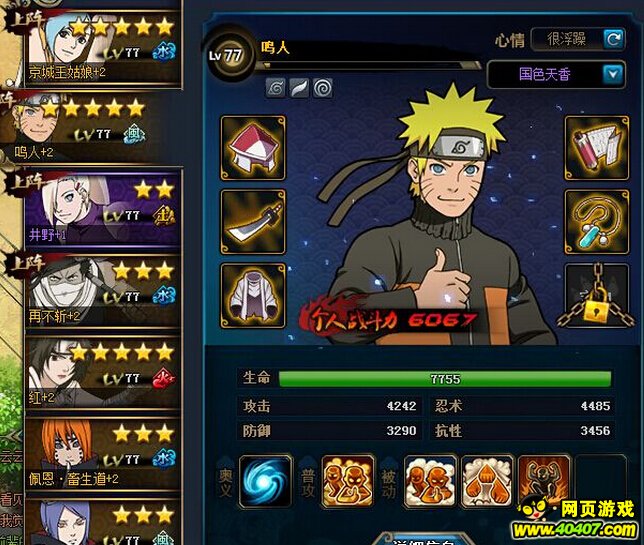Choose 再不斩+2 from ninja list
644x545 pixels.
(103, 291)
